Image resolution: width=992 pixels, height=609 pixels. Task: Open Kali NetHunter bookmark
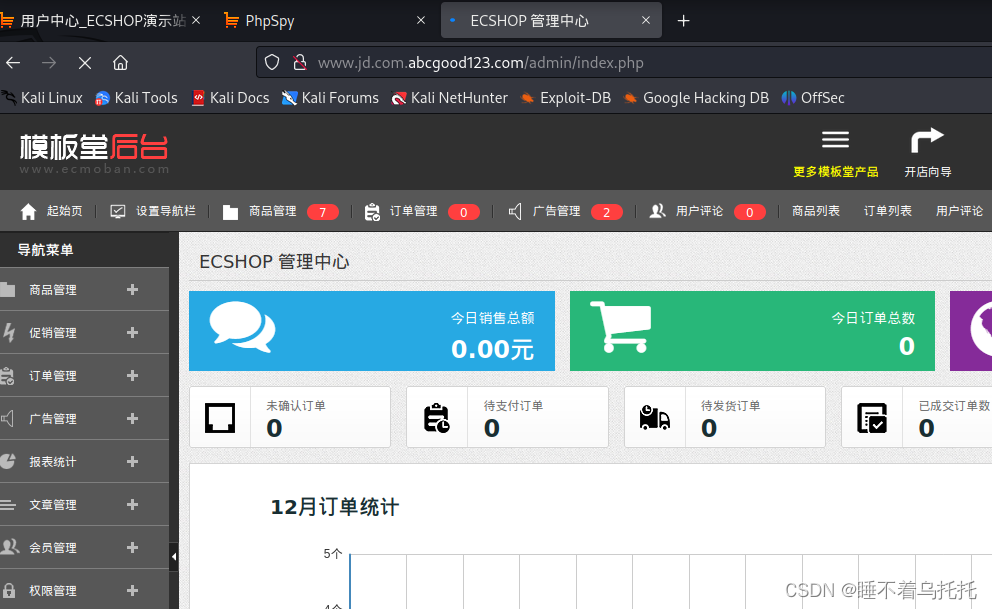point(450,98)
